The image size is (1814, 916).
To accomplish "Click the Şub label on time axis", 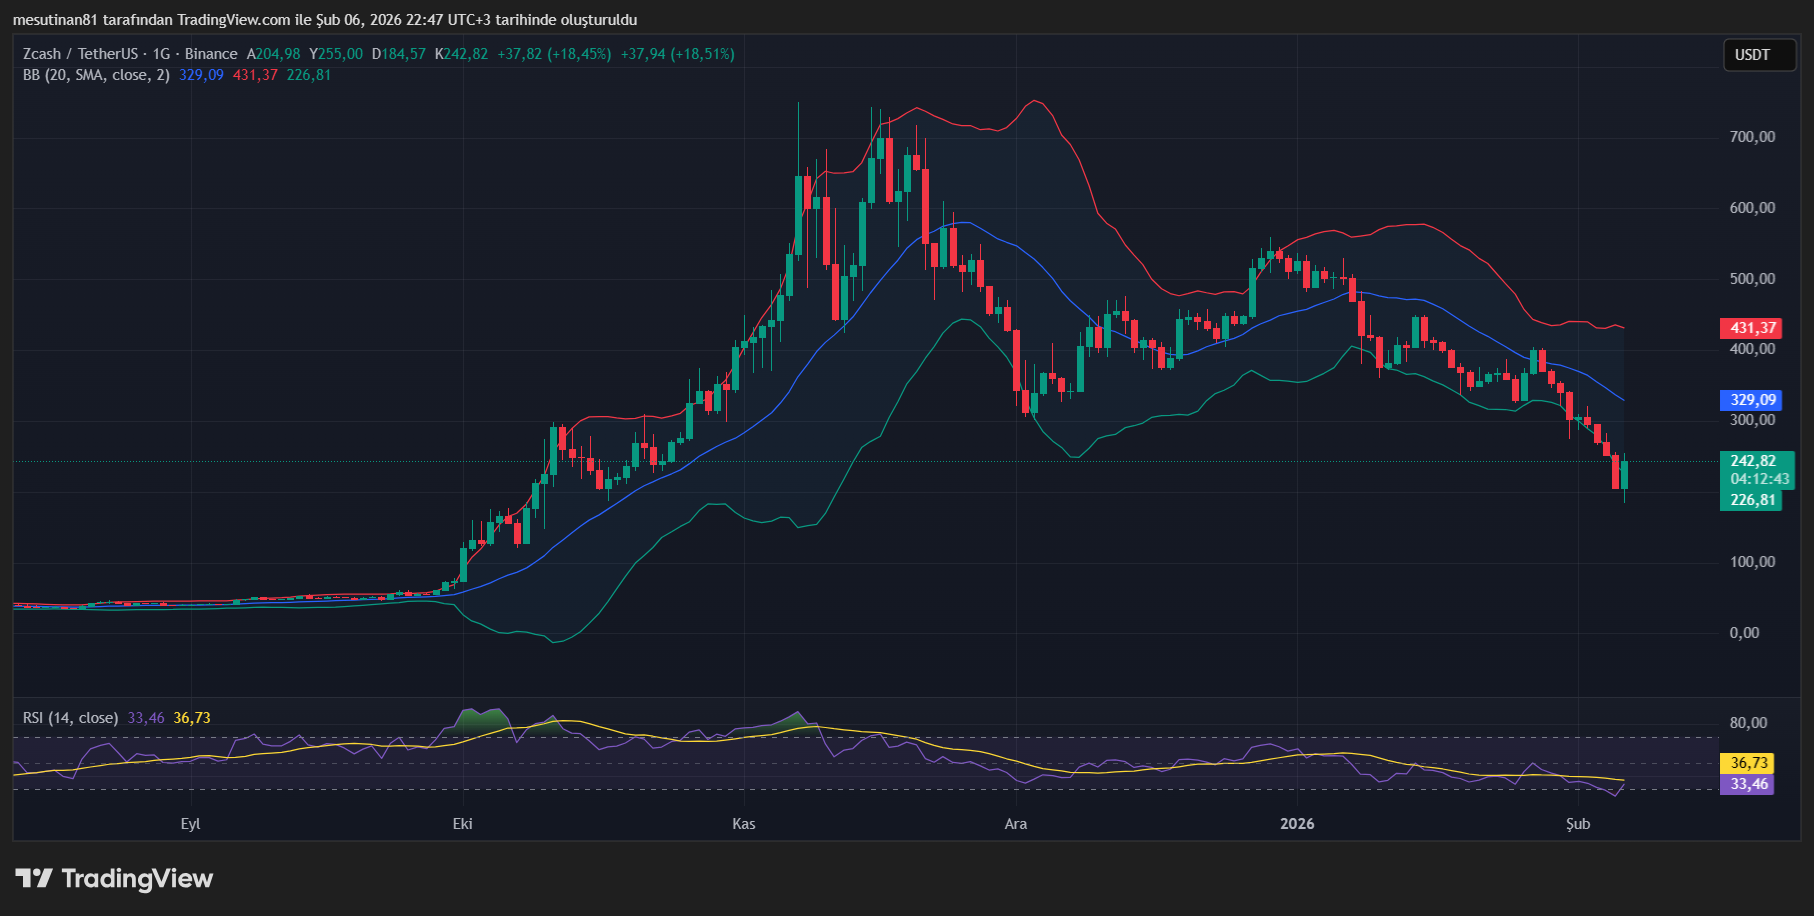I will 1577,824.
